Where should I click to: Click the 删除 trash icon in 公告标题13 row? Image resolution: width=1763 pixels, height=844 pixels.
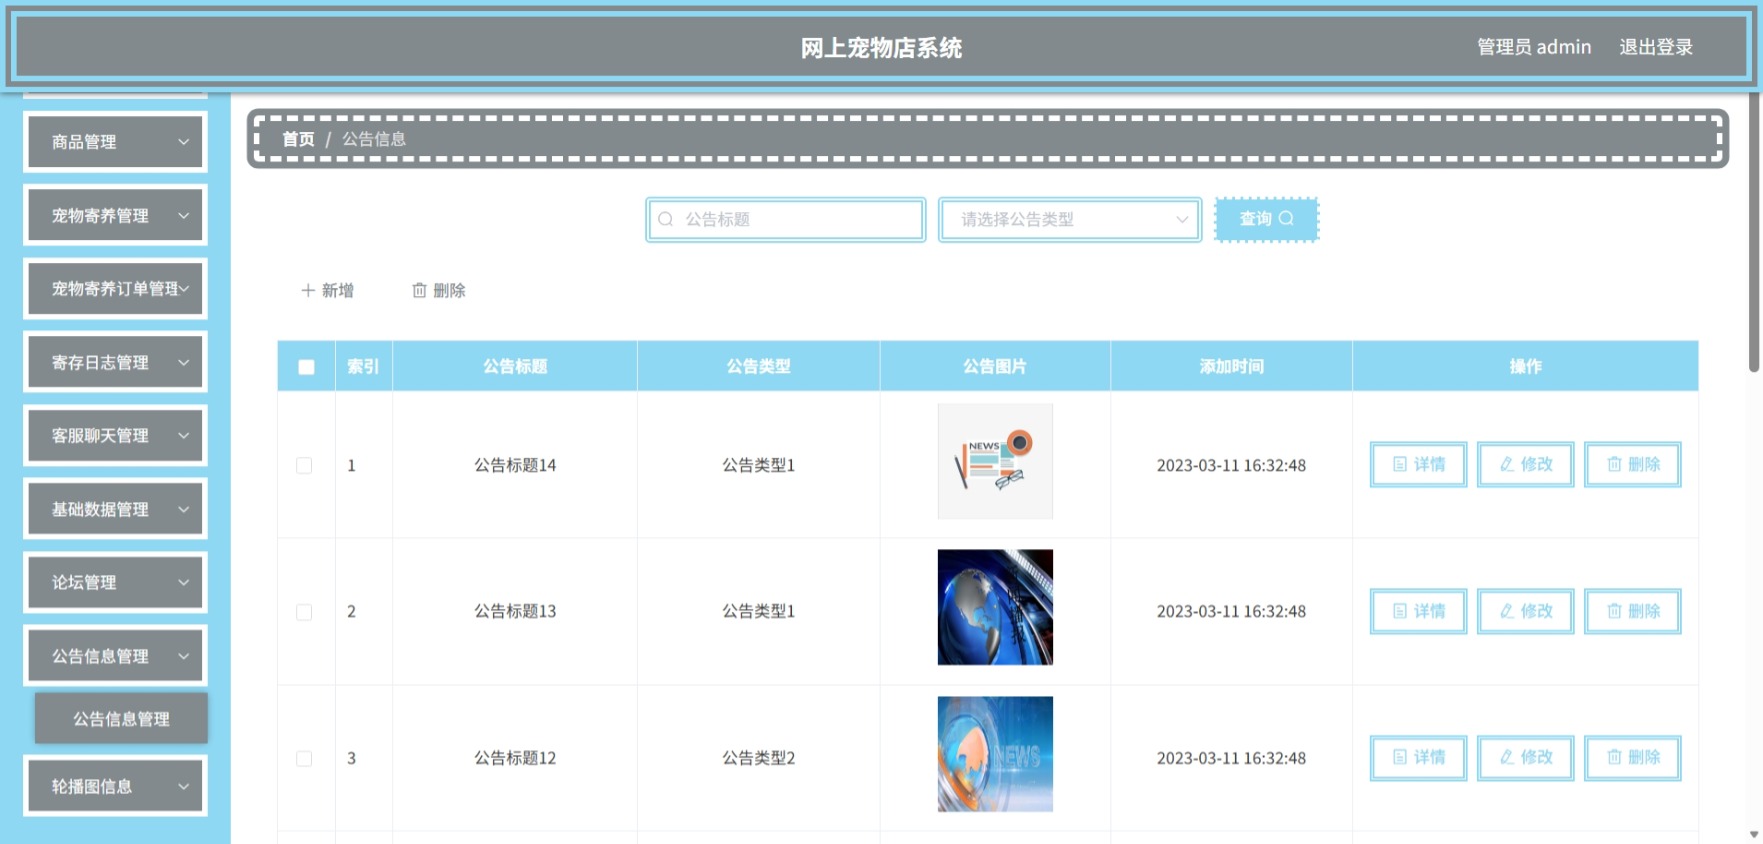1614,611
